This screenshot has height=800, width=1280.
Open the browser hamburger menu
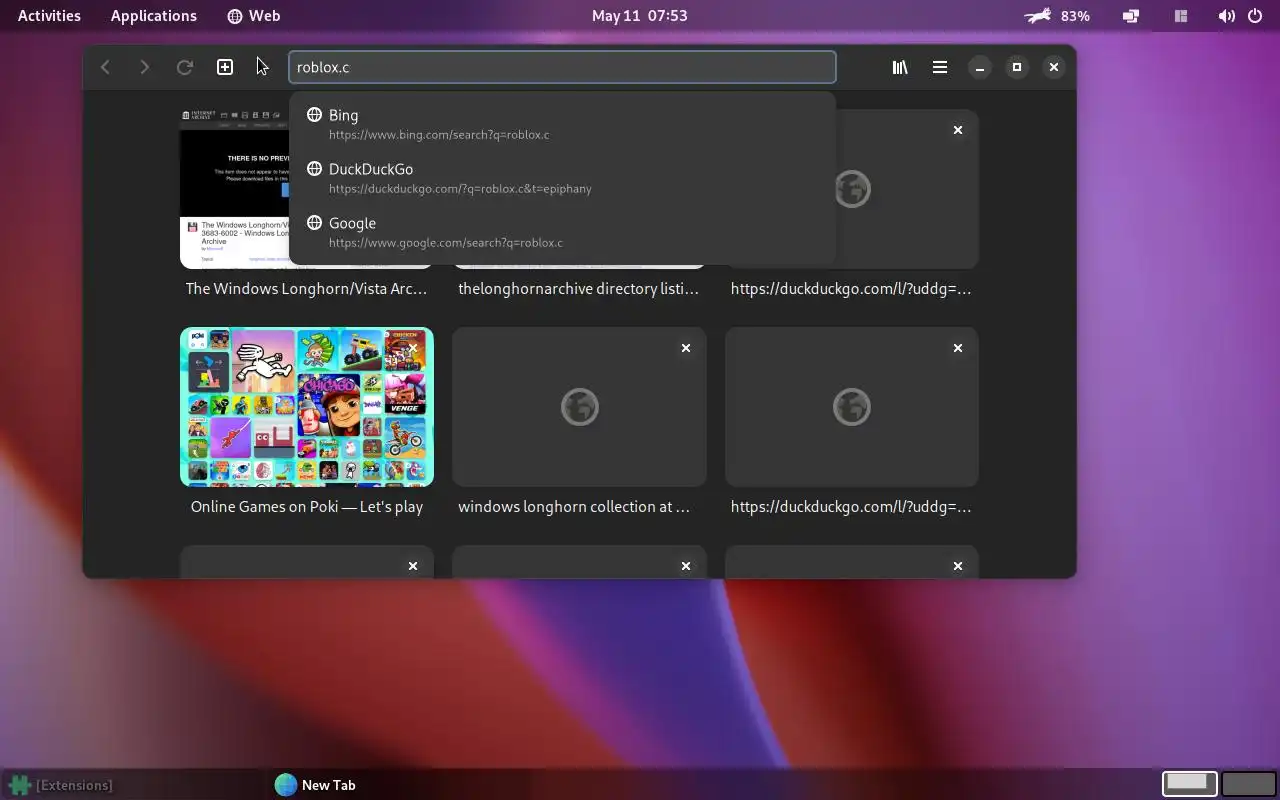point(940,67)
